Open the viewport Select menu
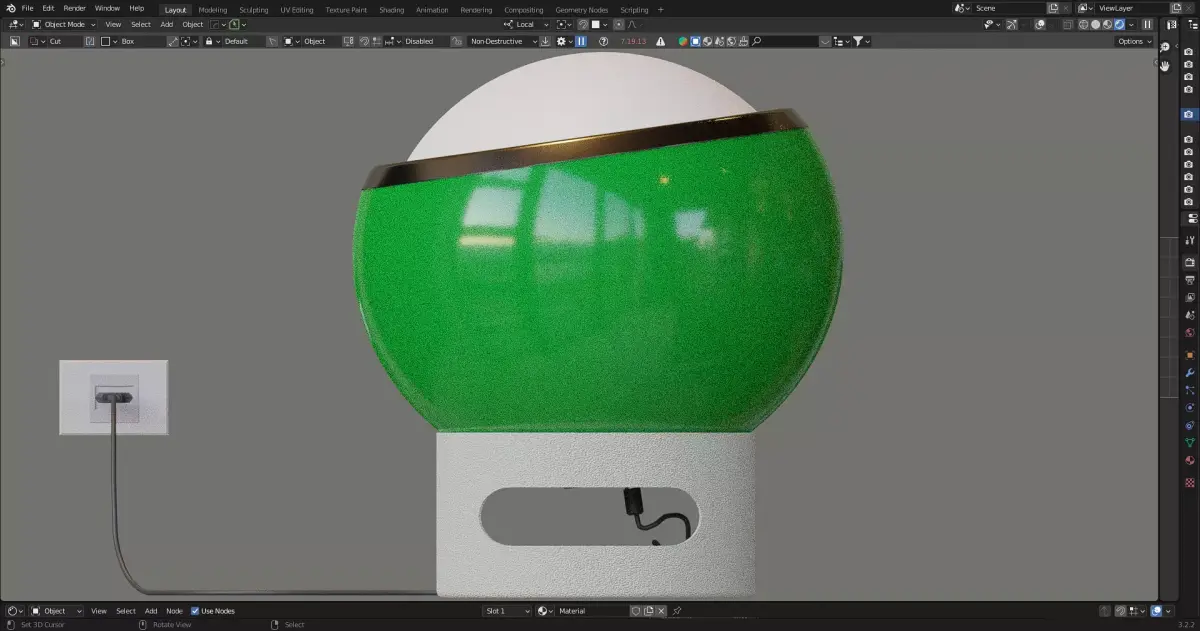The image size is (1200, 631). coord(141,24)
